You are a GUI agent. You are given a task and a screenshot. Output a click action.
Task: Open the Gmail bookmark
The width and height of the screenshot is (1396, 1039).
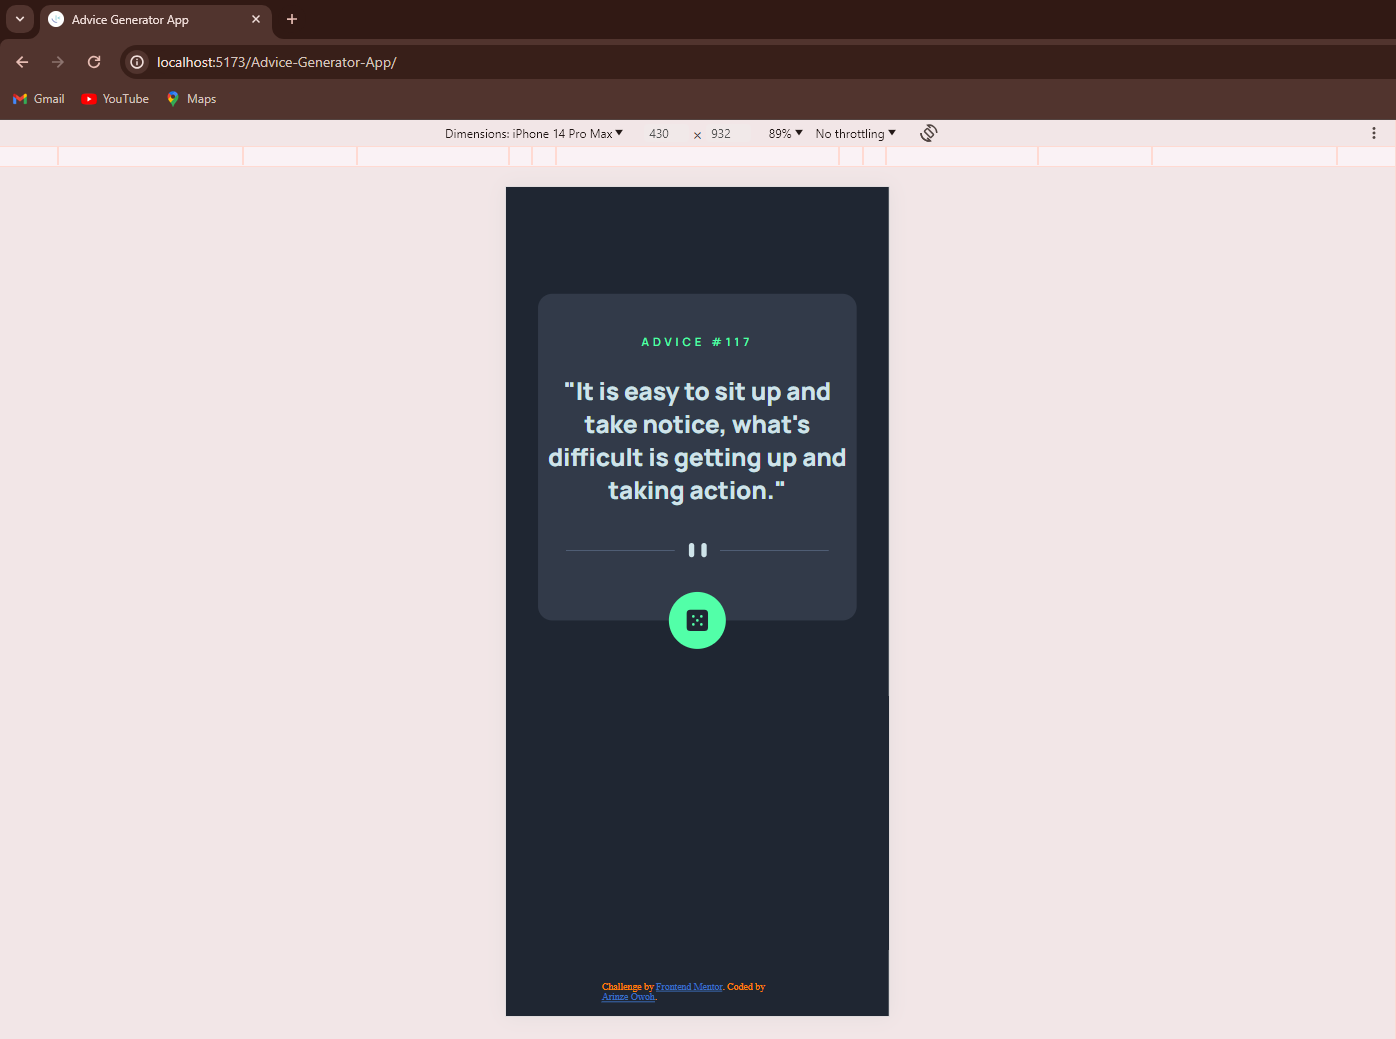tap(38, 99)
